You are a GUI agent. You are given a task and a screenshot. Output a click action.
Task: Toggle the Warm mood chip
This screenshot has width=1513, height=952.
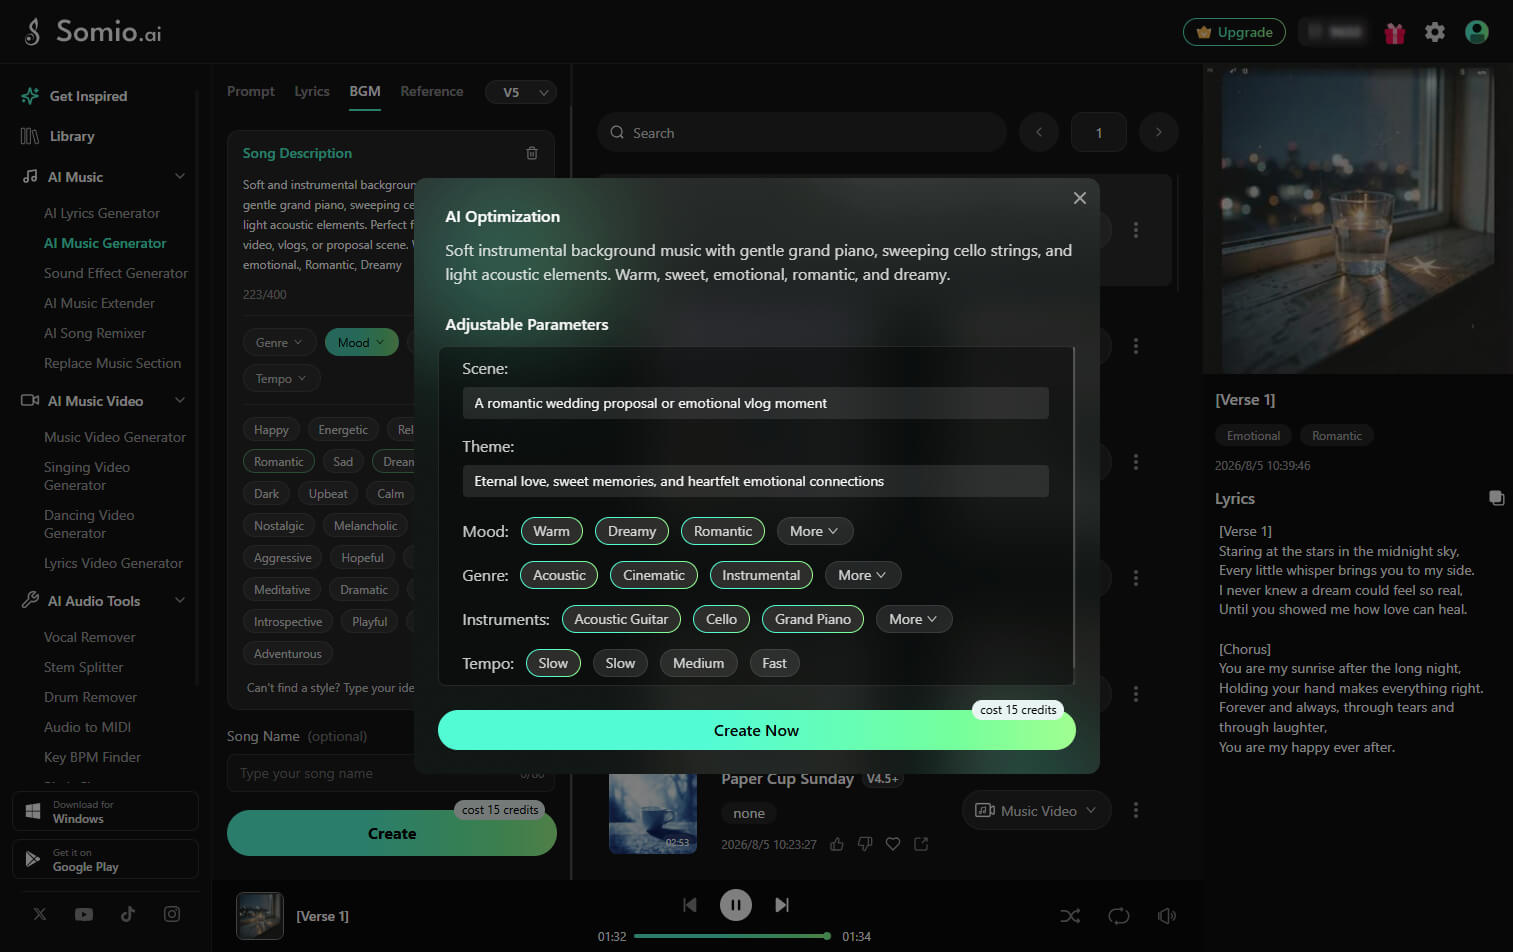[551, 531]
